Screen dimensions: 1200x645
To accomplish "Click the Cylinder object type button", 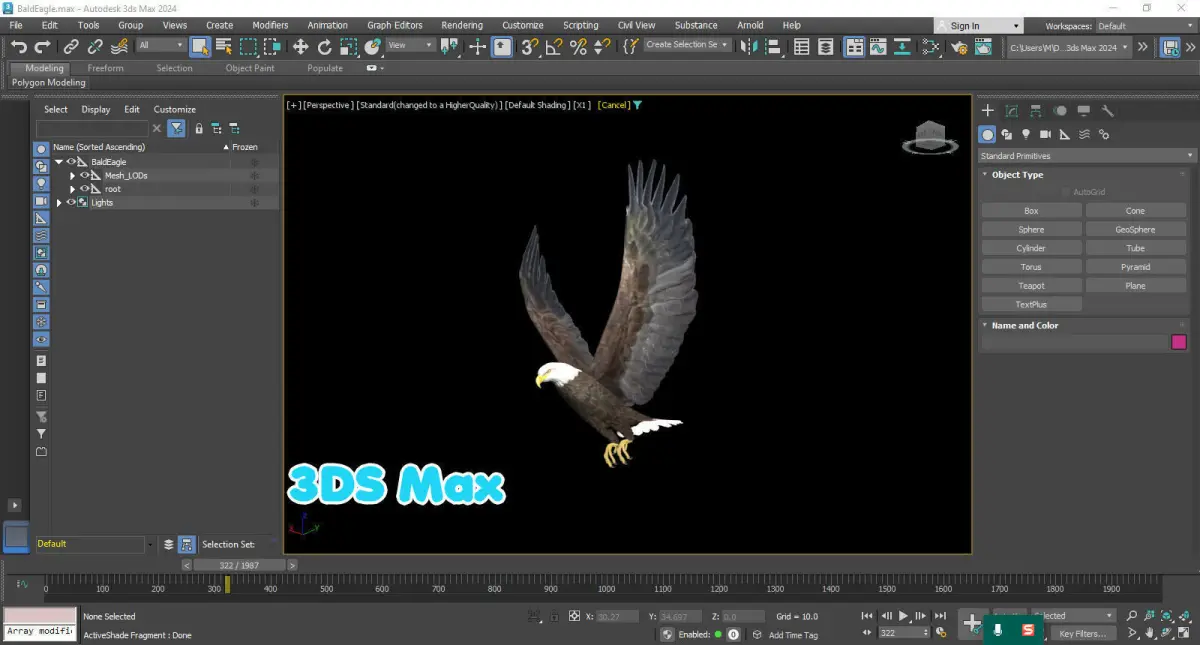I will [1031, 248].
